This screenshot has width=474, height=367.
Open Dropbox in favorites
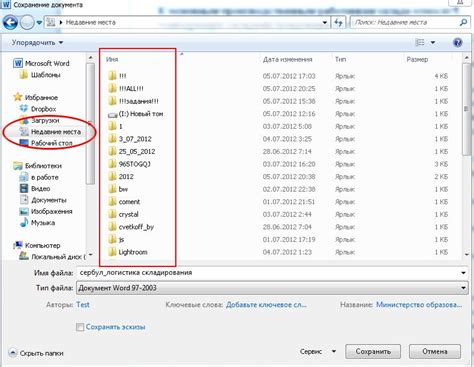point(38,109)
